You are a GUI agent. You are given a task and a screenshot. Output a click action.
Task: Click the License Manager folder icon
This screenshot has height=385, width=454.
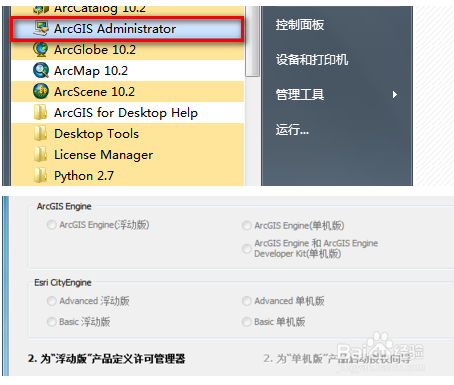pos(41,154)
